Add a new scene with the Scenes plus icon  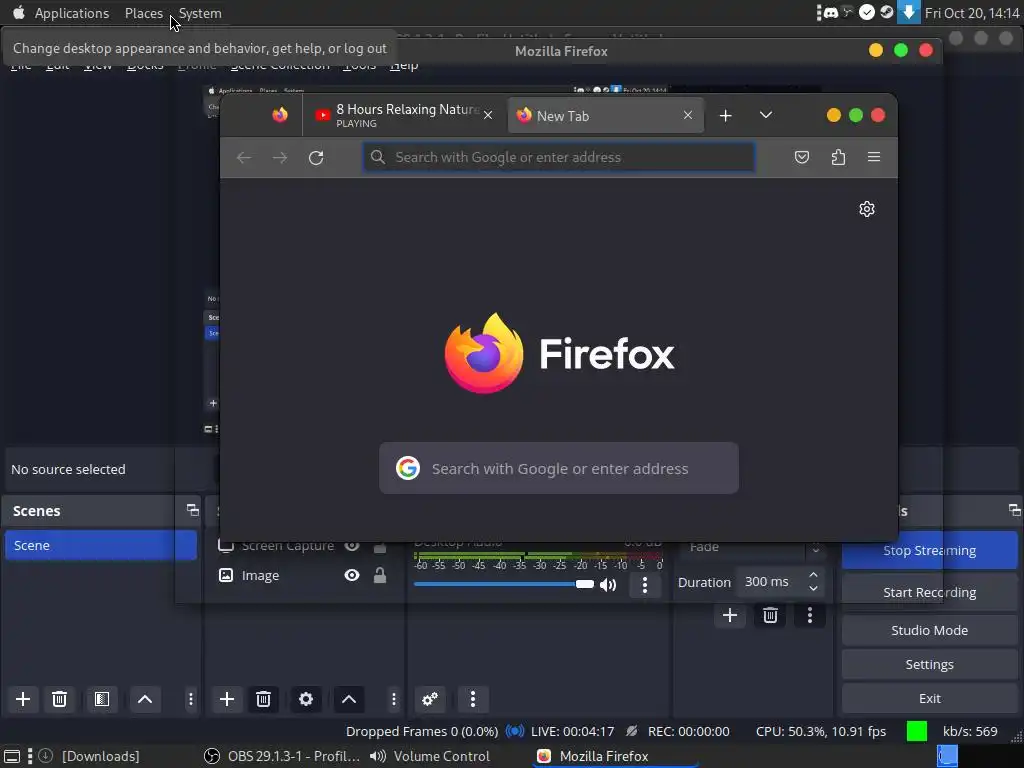pyautogui.click(x=23, y=699)
